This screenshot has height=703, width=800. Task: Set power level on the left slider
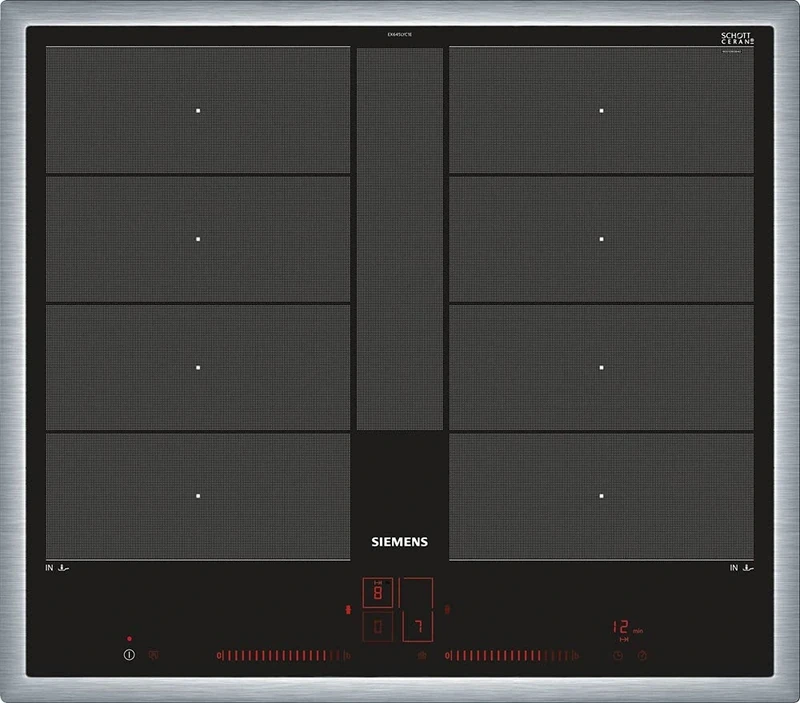point(282,656)
